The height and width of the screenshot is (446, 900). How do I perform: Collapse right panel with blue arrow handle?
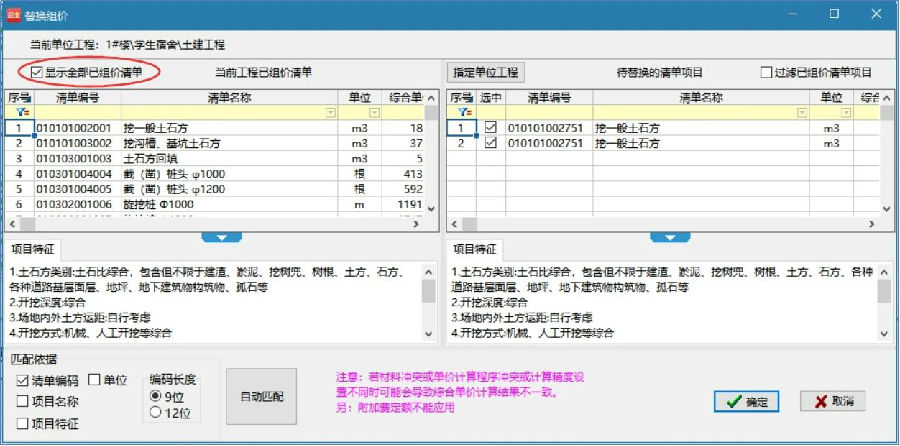click(x=662, y=237)
